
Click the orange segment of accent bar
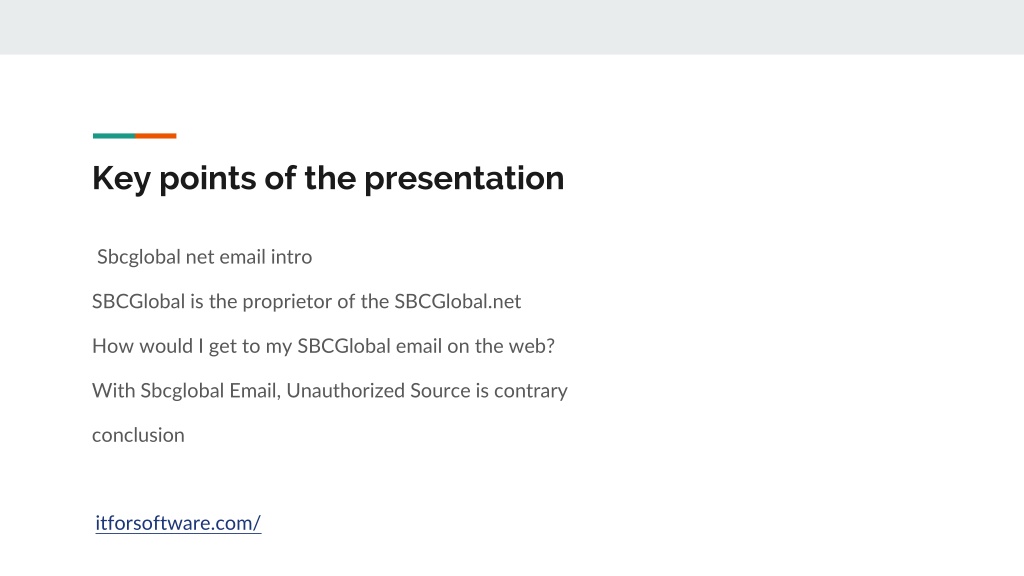(155, 136)
